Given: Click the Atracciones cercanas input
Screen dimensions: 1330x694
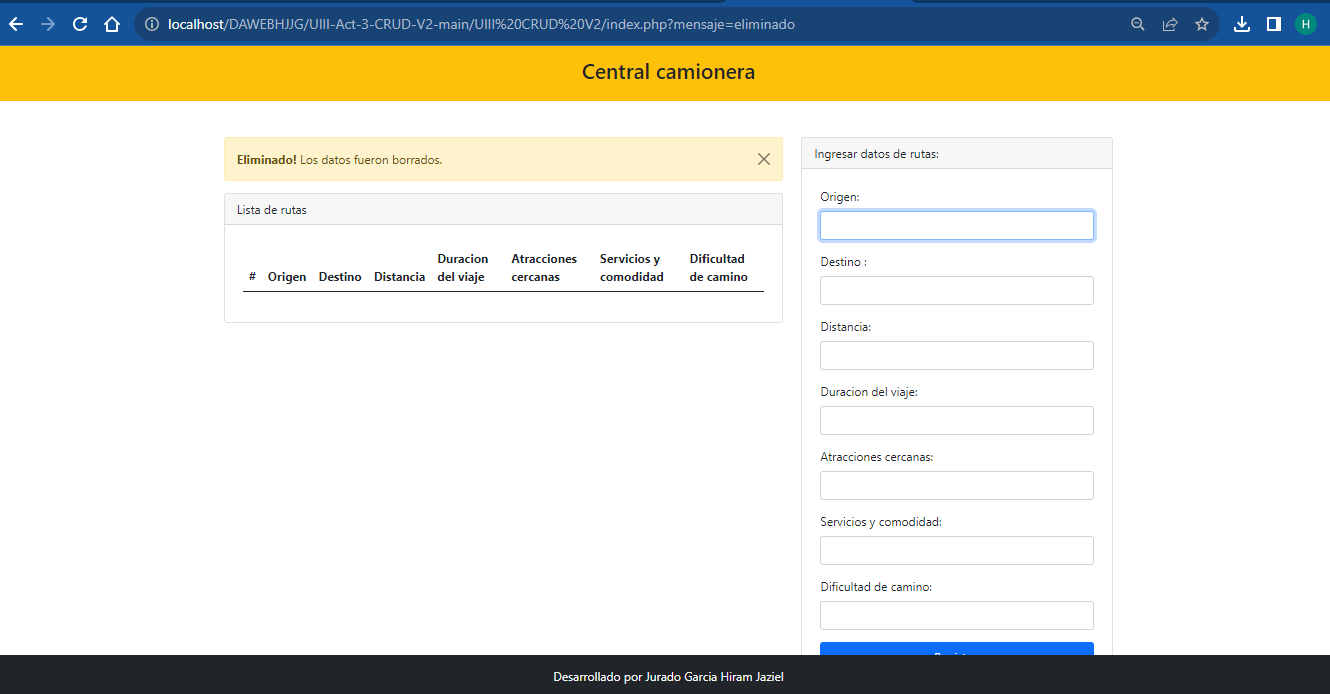Looking at the screenshot, I should pyautogui.click(x=956, y=485).
